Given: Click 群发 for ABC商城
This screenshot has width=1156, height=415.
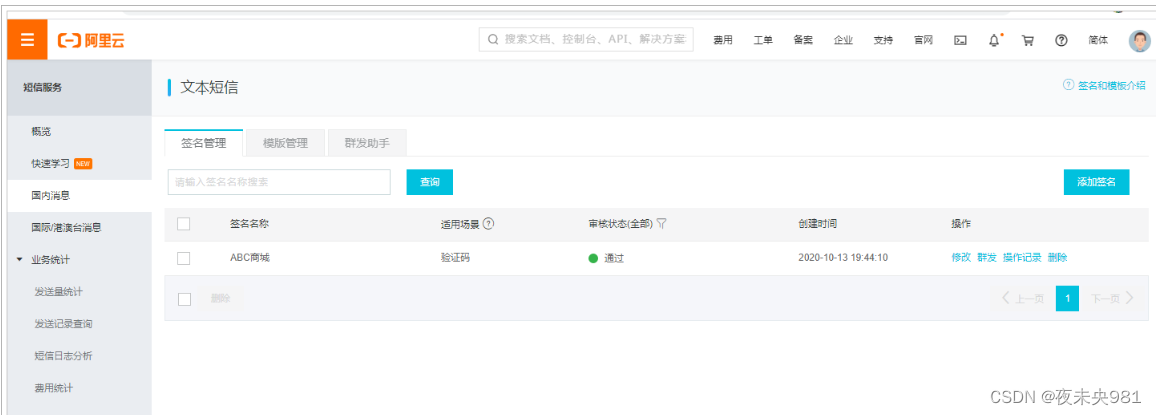Looking at the screenshot, I should (x=987, y=258).
